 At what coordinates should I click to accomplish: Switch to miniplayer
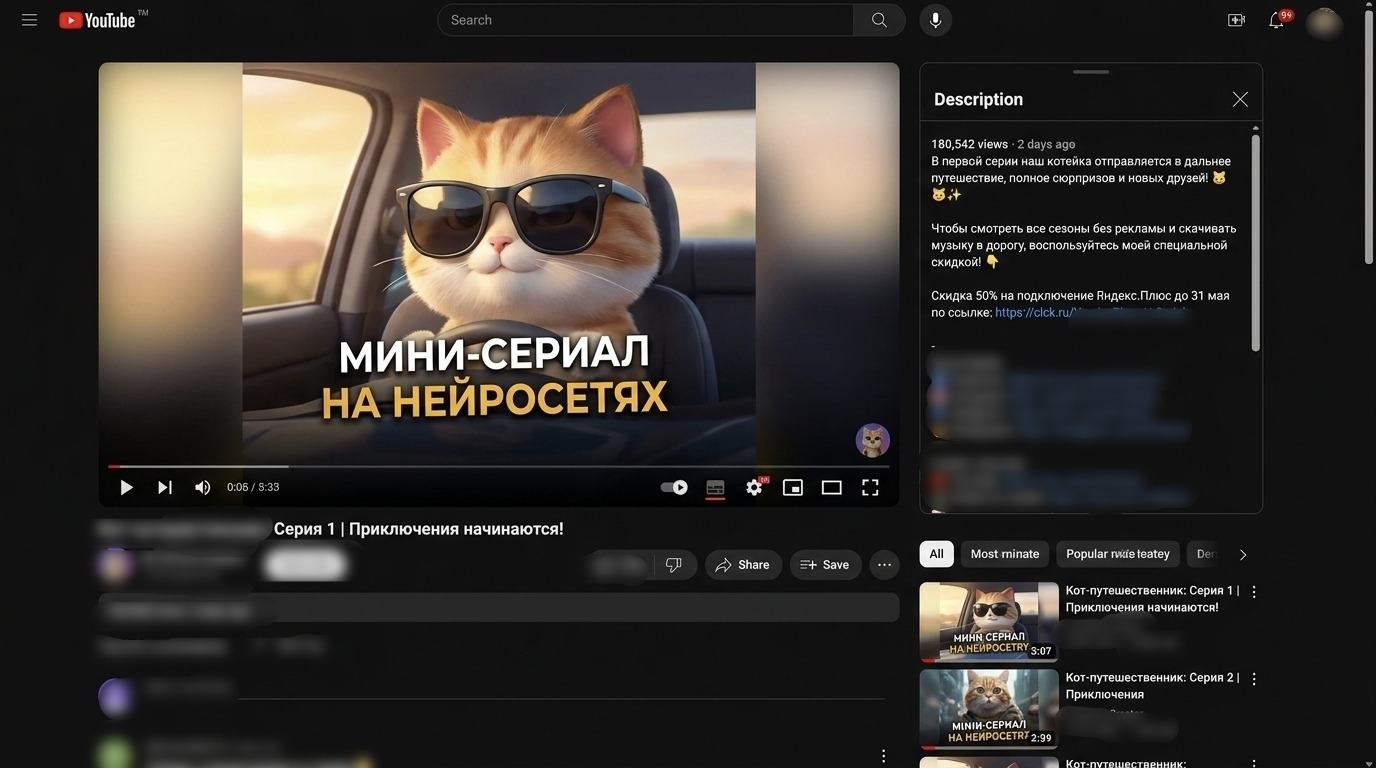[793, 487]
